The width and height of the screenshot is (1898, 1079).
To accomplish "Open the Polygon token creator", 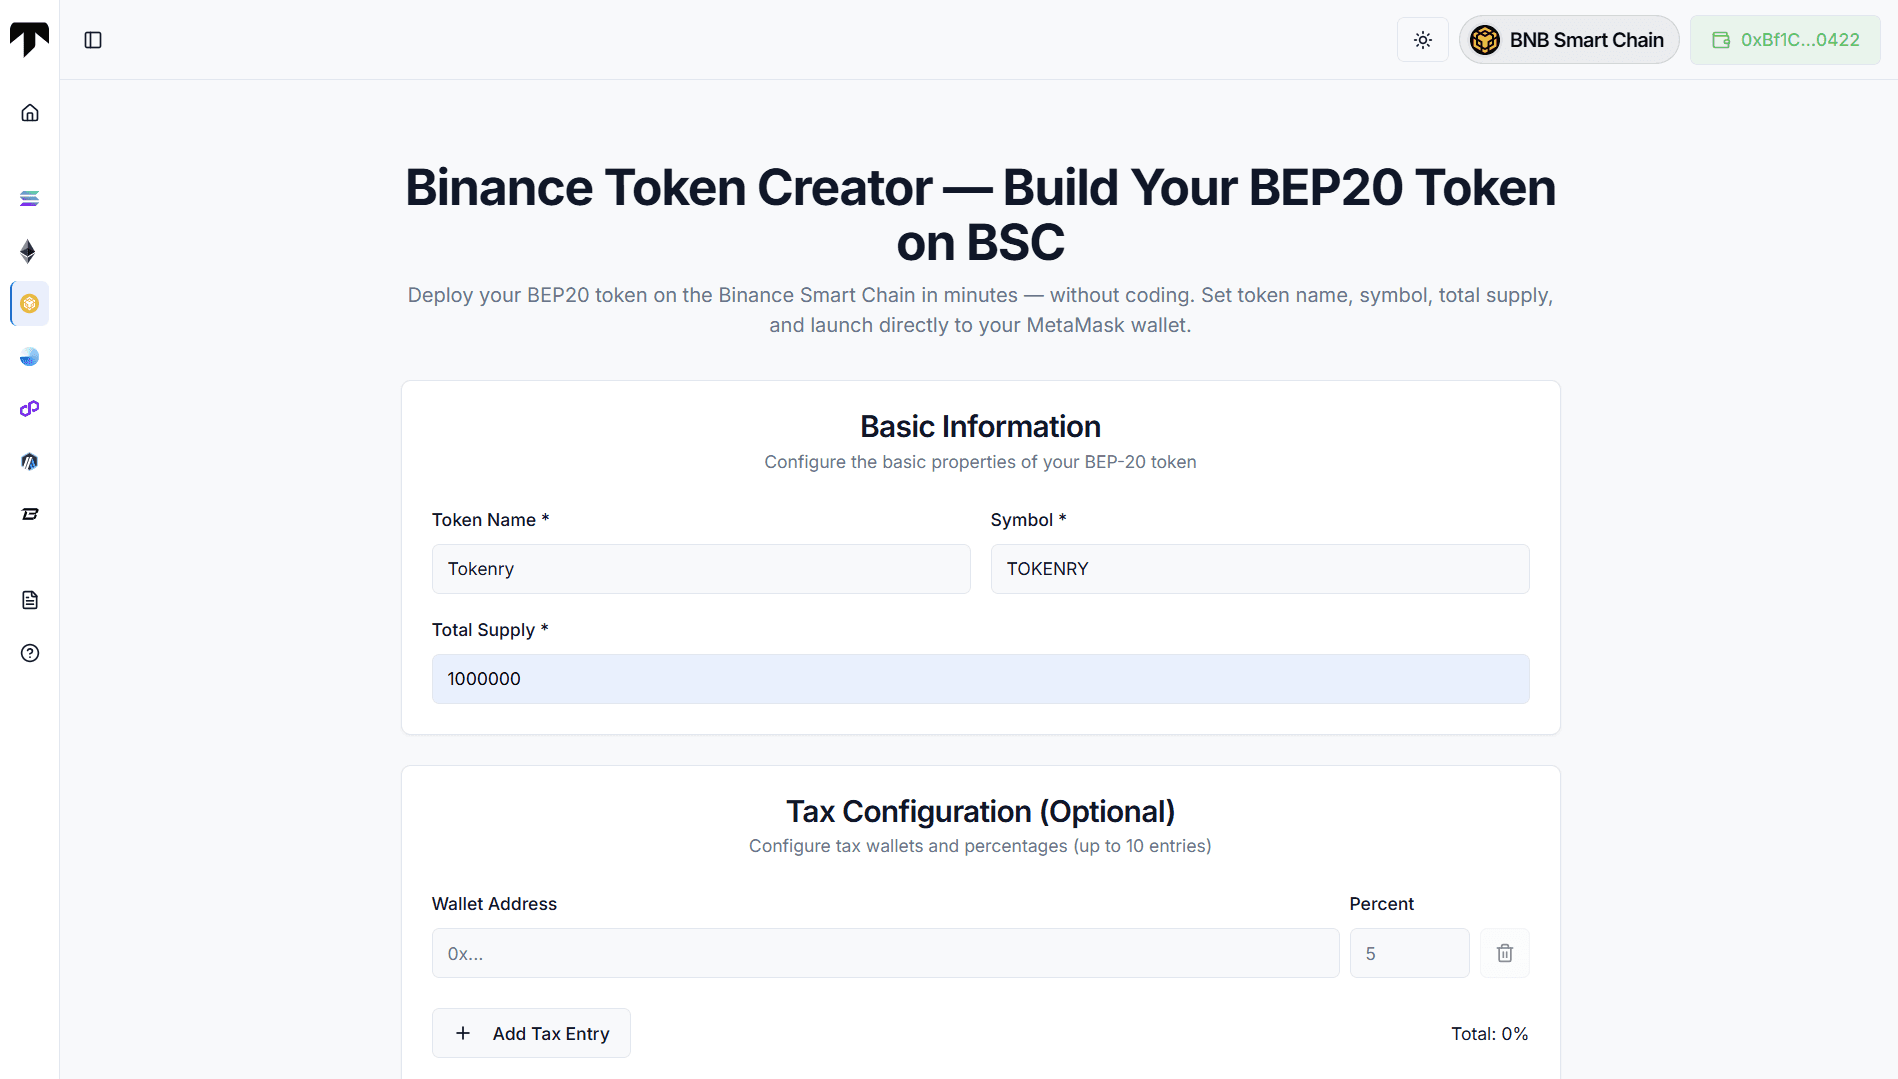I will [x=30, y=409].
